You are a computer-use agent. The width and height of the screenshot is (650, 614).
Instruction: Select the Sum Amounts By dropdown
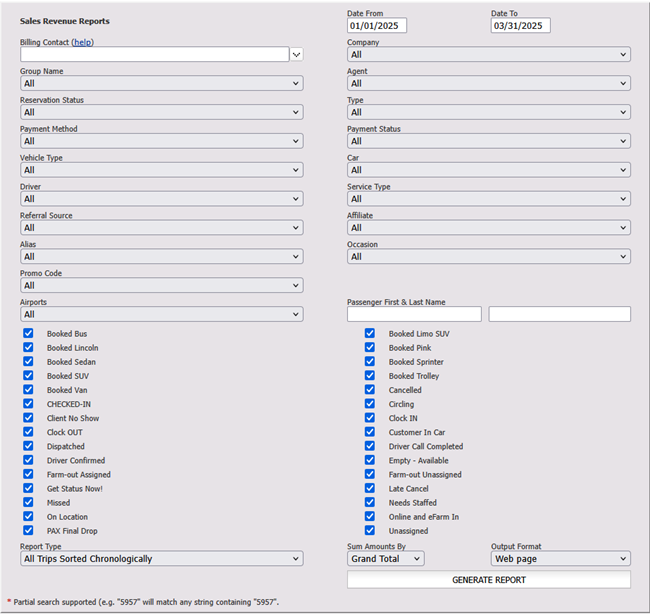click(x=386, y=558)
